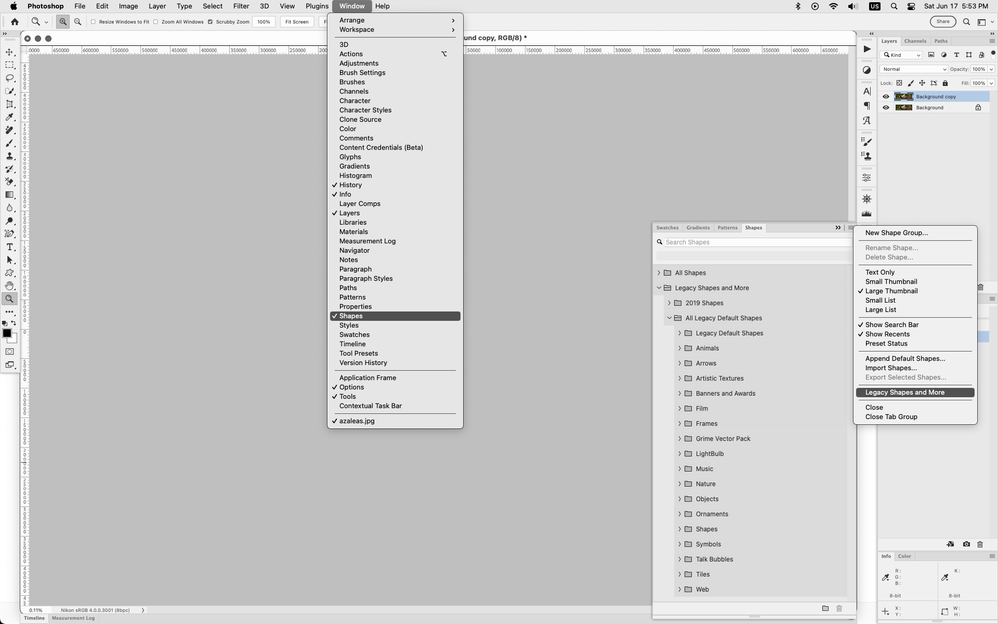Switch to the Color tab
The image size is (998, 624).
pos(904,556)
